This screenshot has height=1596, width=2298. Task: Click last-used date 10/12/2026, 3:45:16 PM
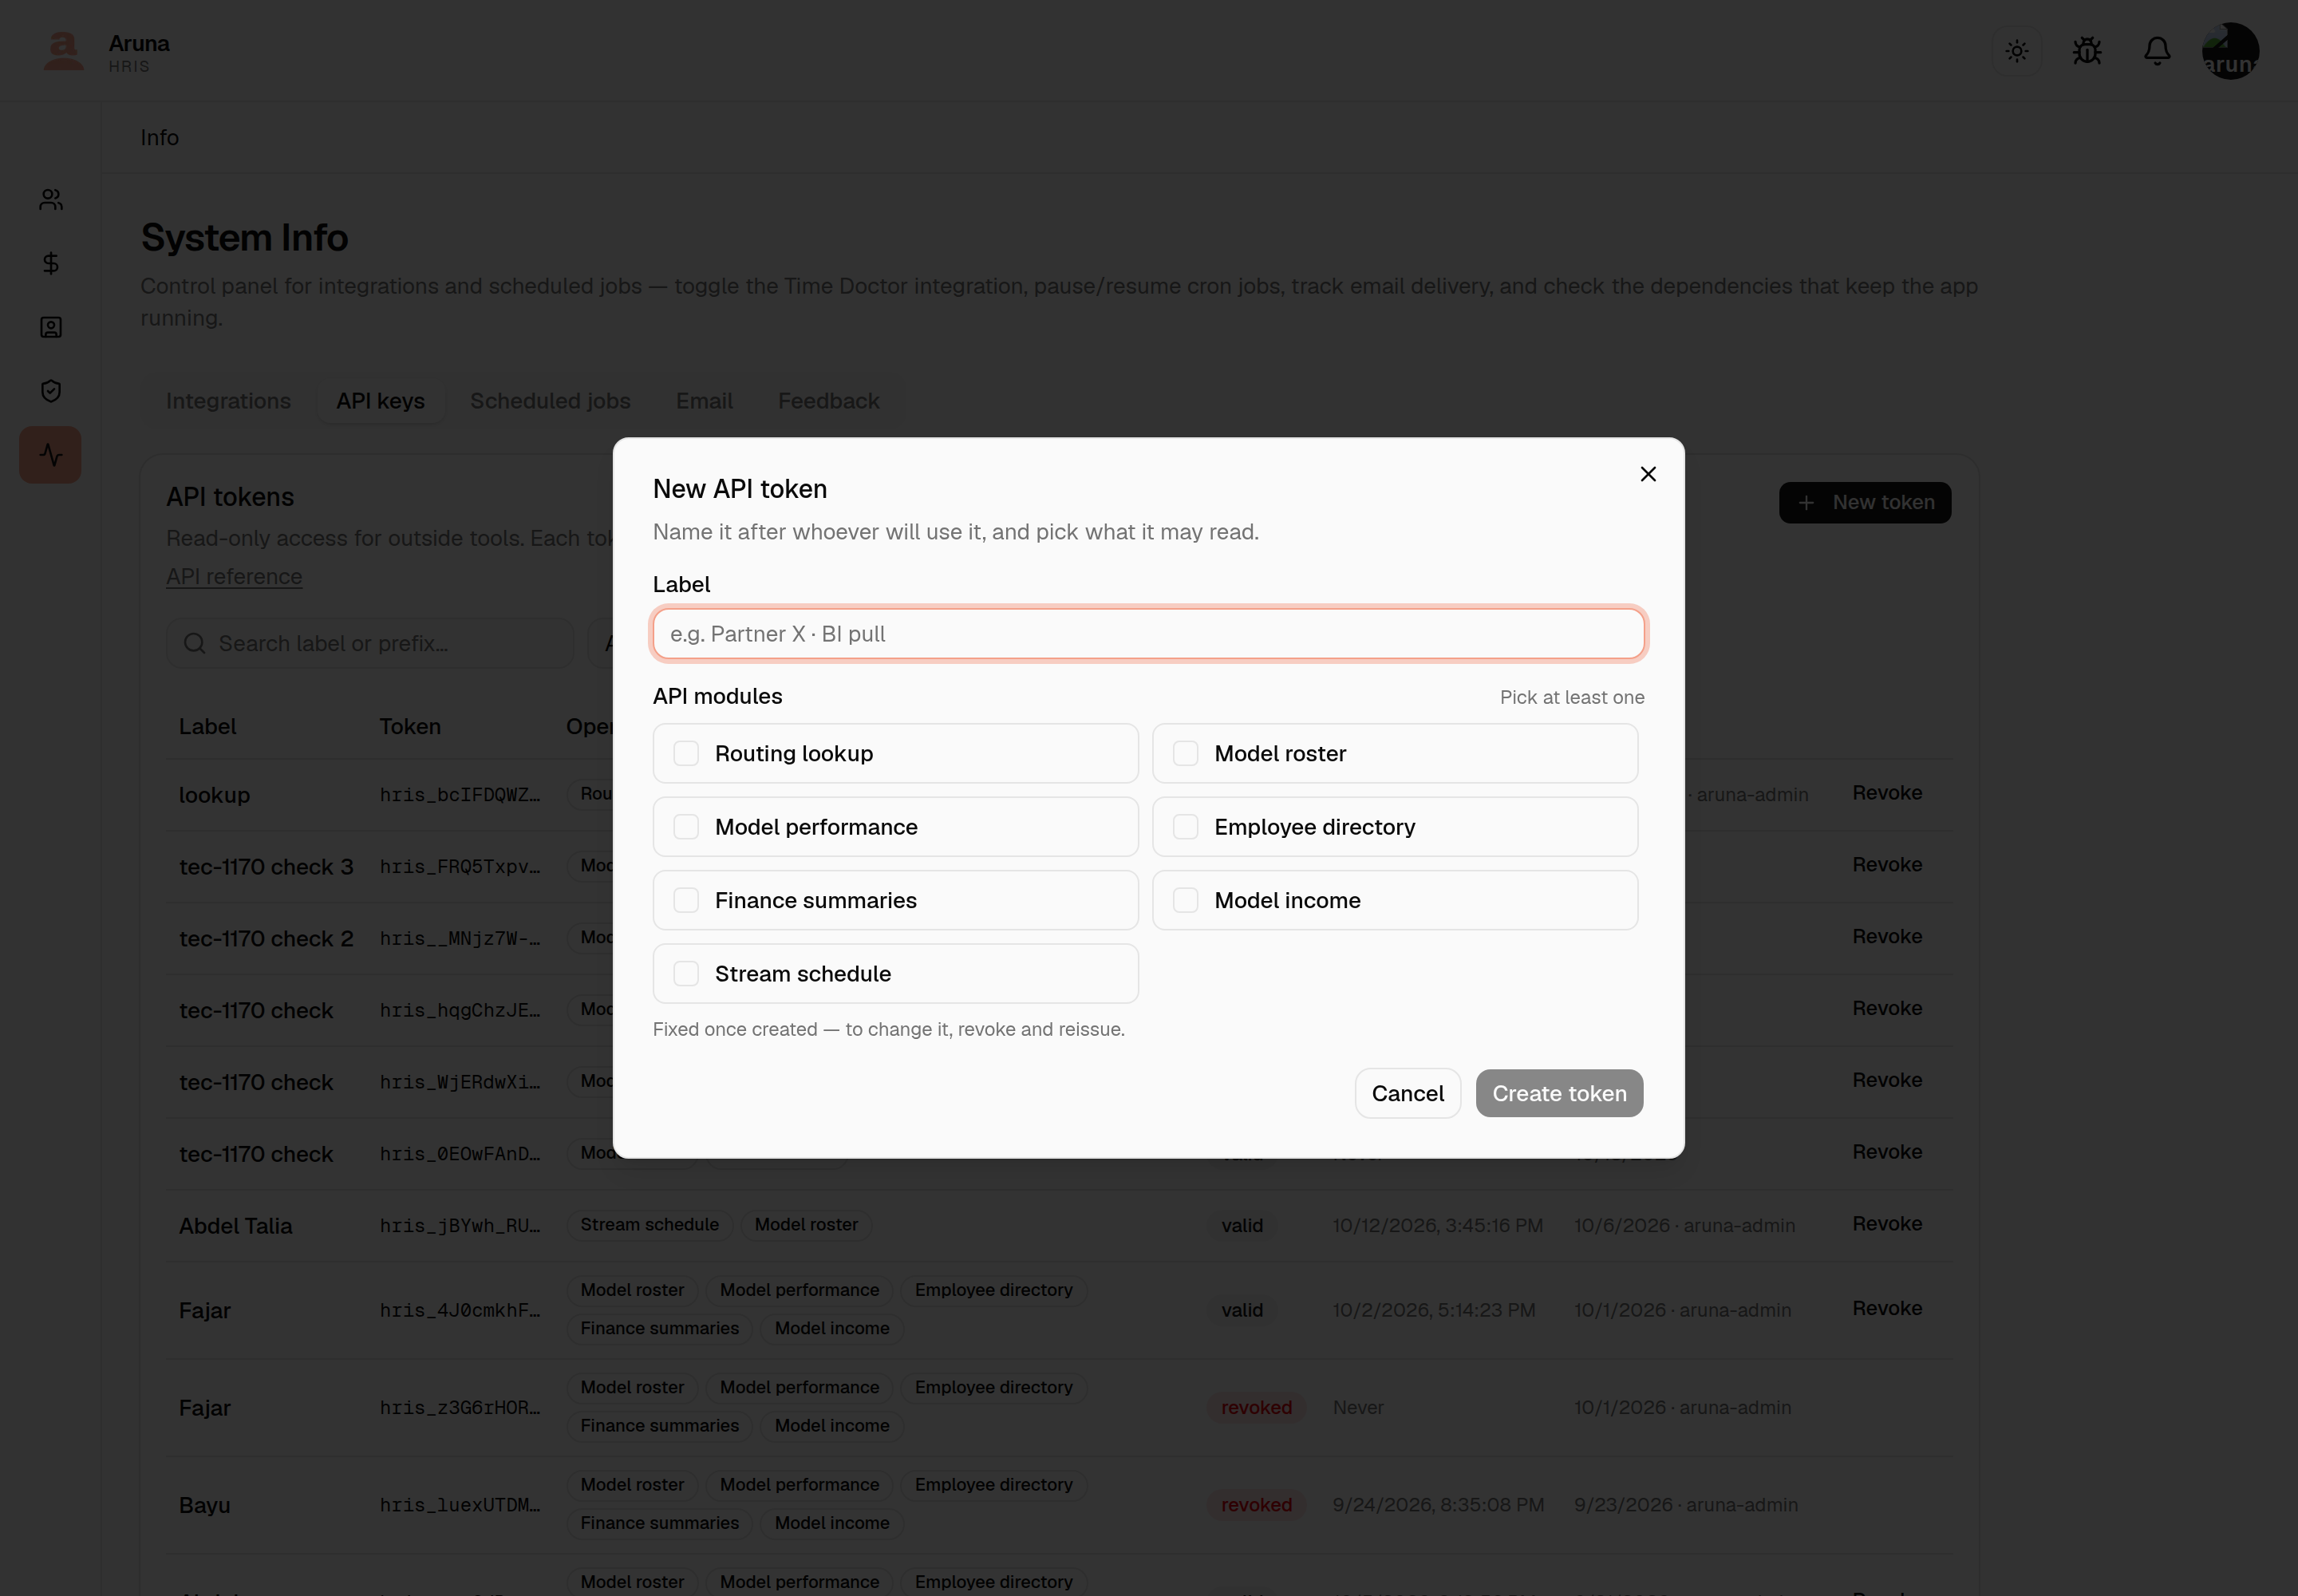pyautogui.click(x=1437, y=1226)
